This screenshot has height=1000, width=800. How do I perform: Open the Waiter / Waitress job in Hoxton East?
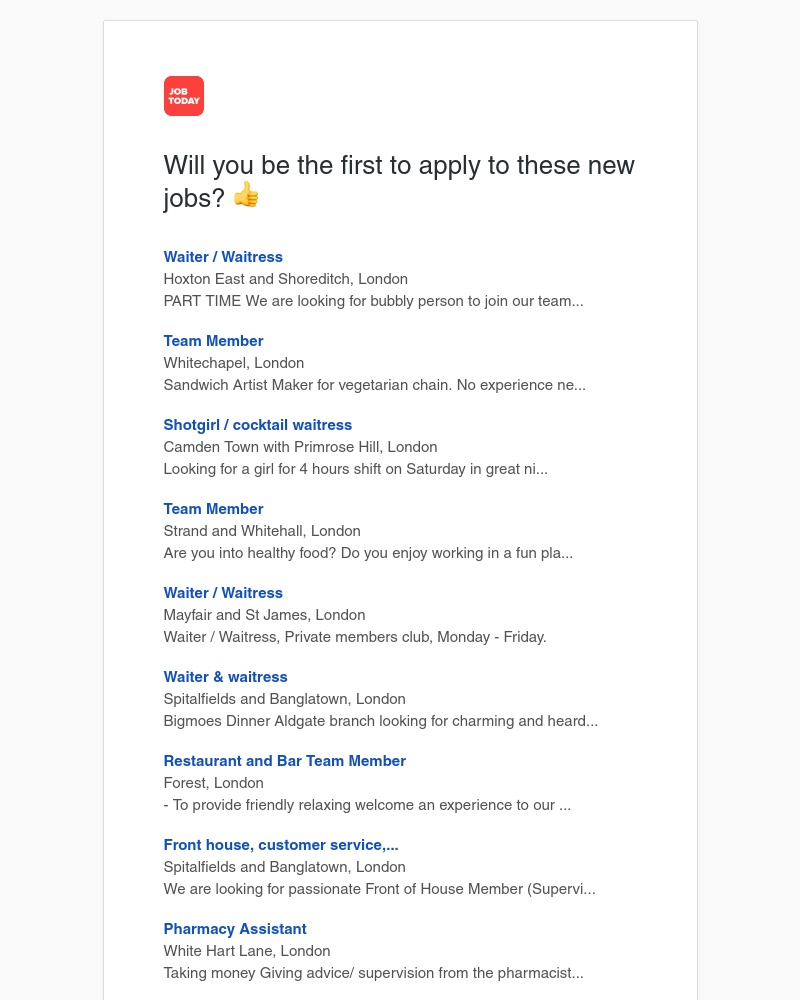(223, 257)
